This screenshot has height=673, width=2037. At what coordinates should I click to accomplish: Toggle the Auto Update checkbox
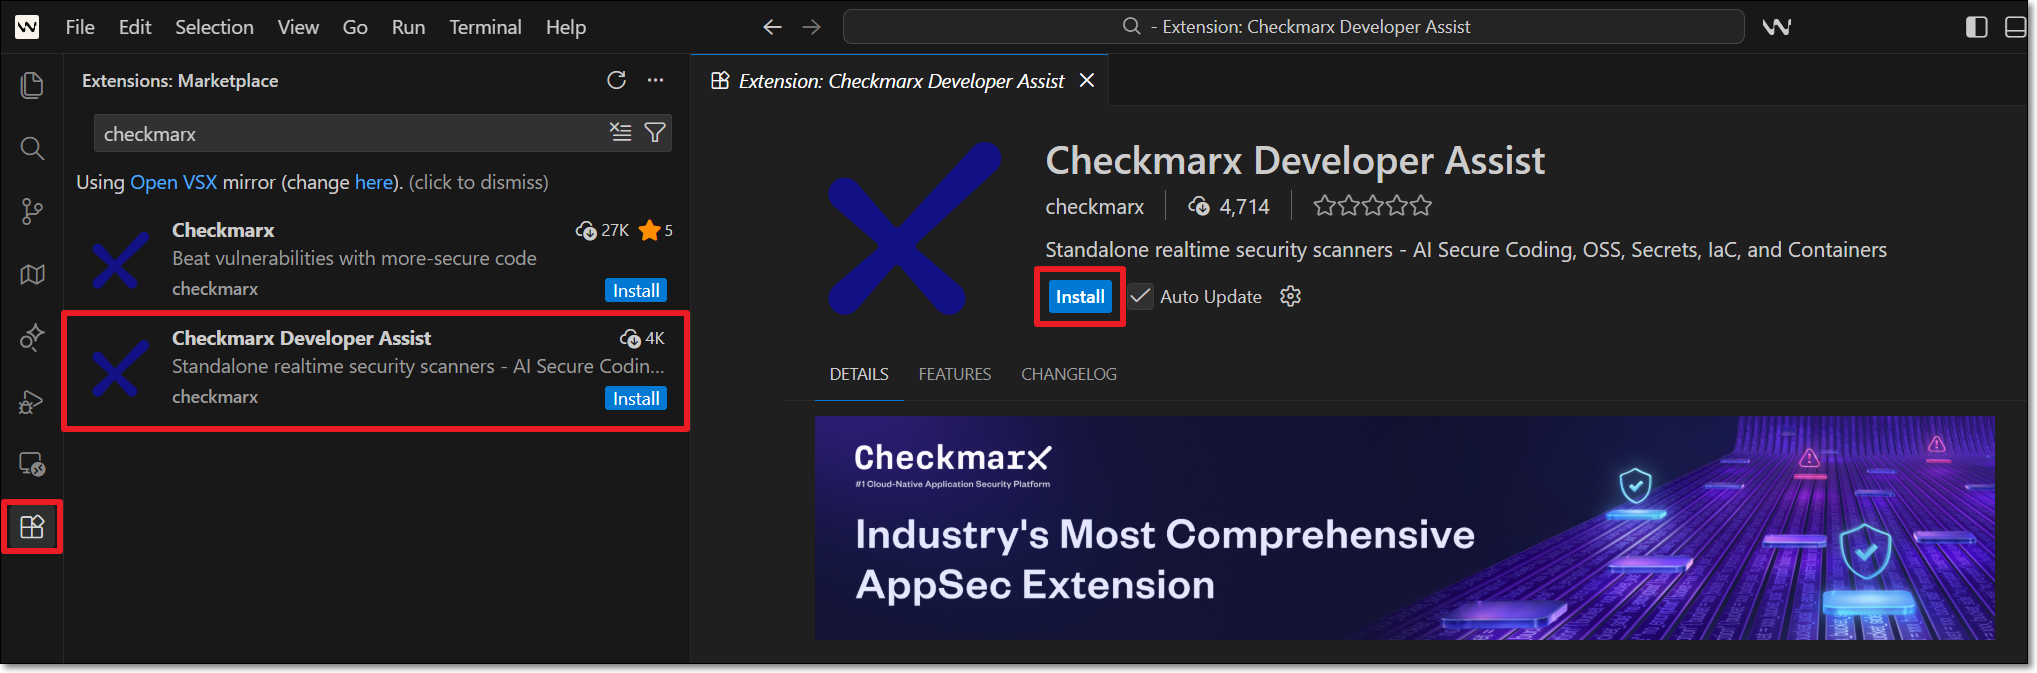(1140, 296)
